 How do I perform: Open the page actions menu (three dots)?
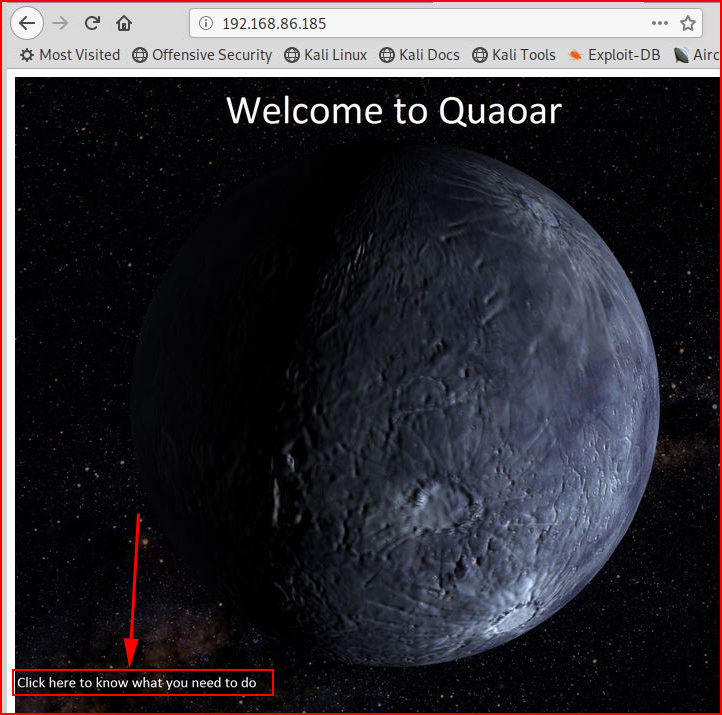point(659,23)
